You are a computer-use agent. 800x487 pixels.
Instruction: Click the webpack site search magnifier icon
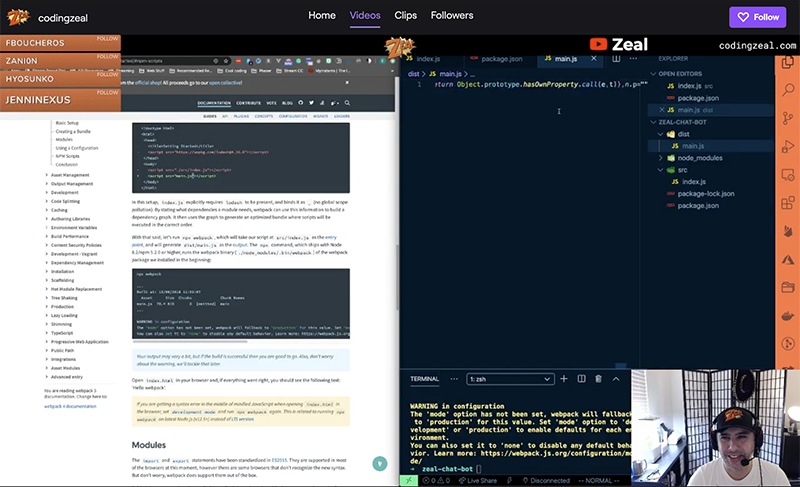(x=347, y=103)
